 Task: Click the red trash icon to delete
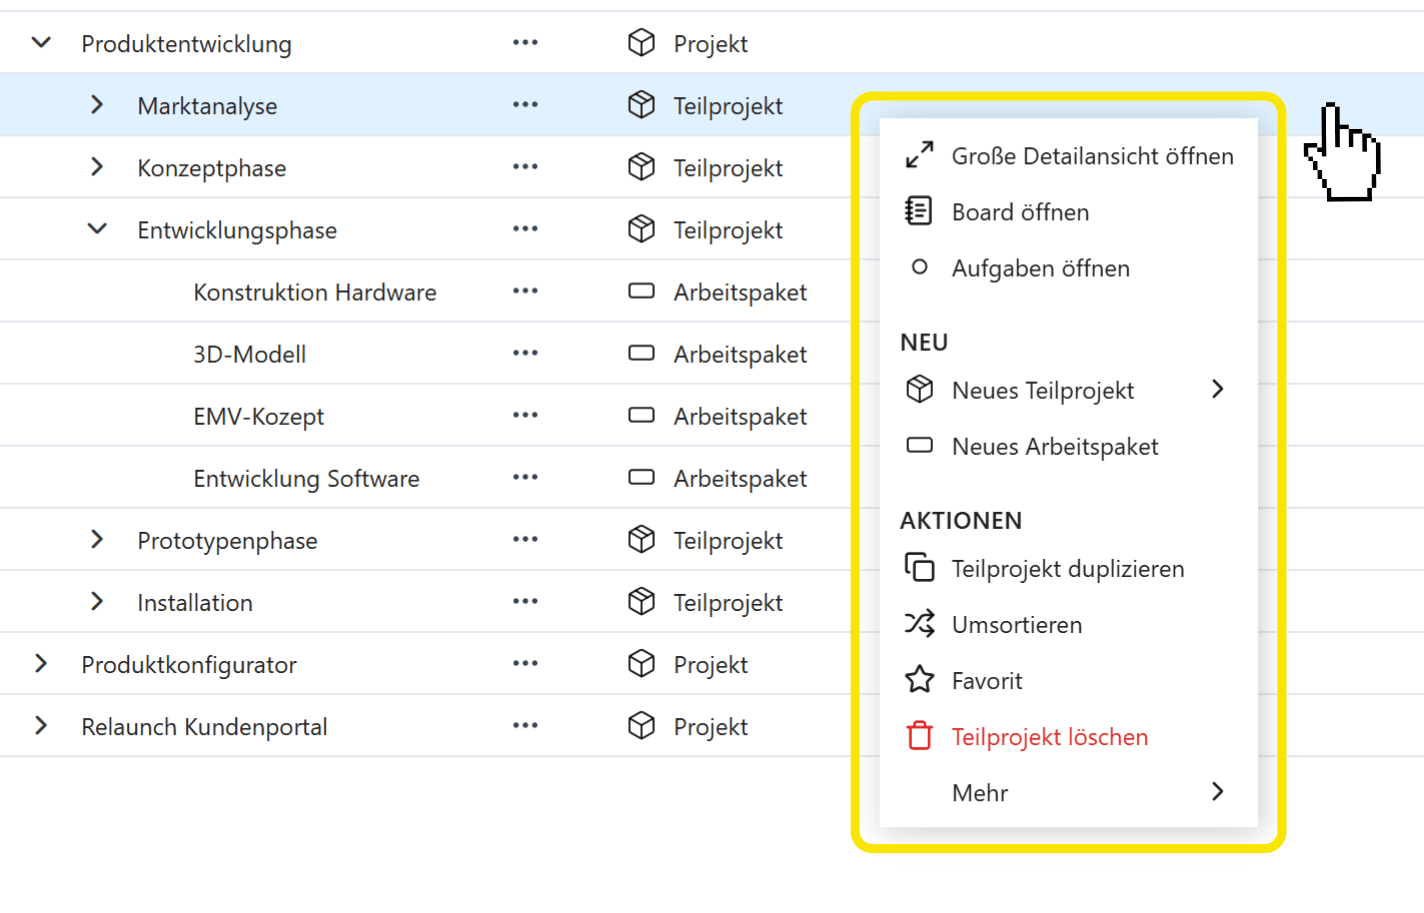(919, 737)
